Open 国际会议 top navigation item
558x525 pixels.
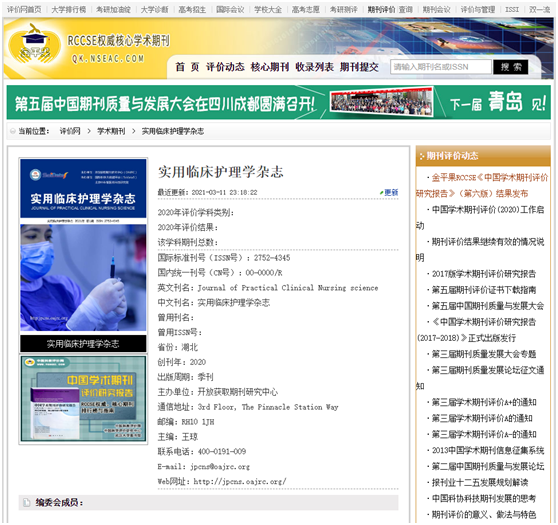click(230, 10)
